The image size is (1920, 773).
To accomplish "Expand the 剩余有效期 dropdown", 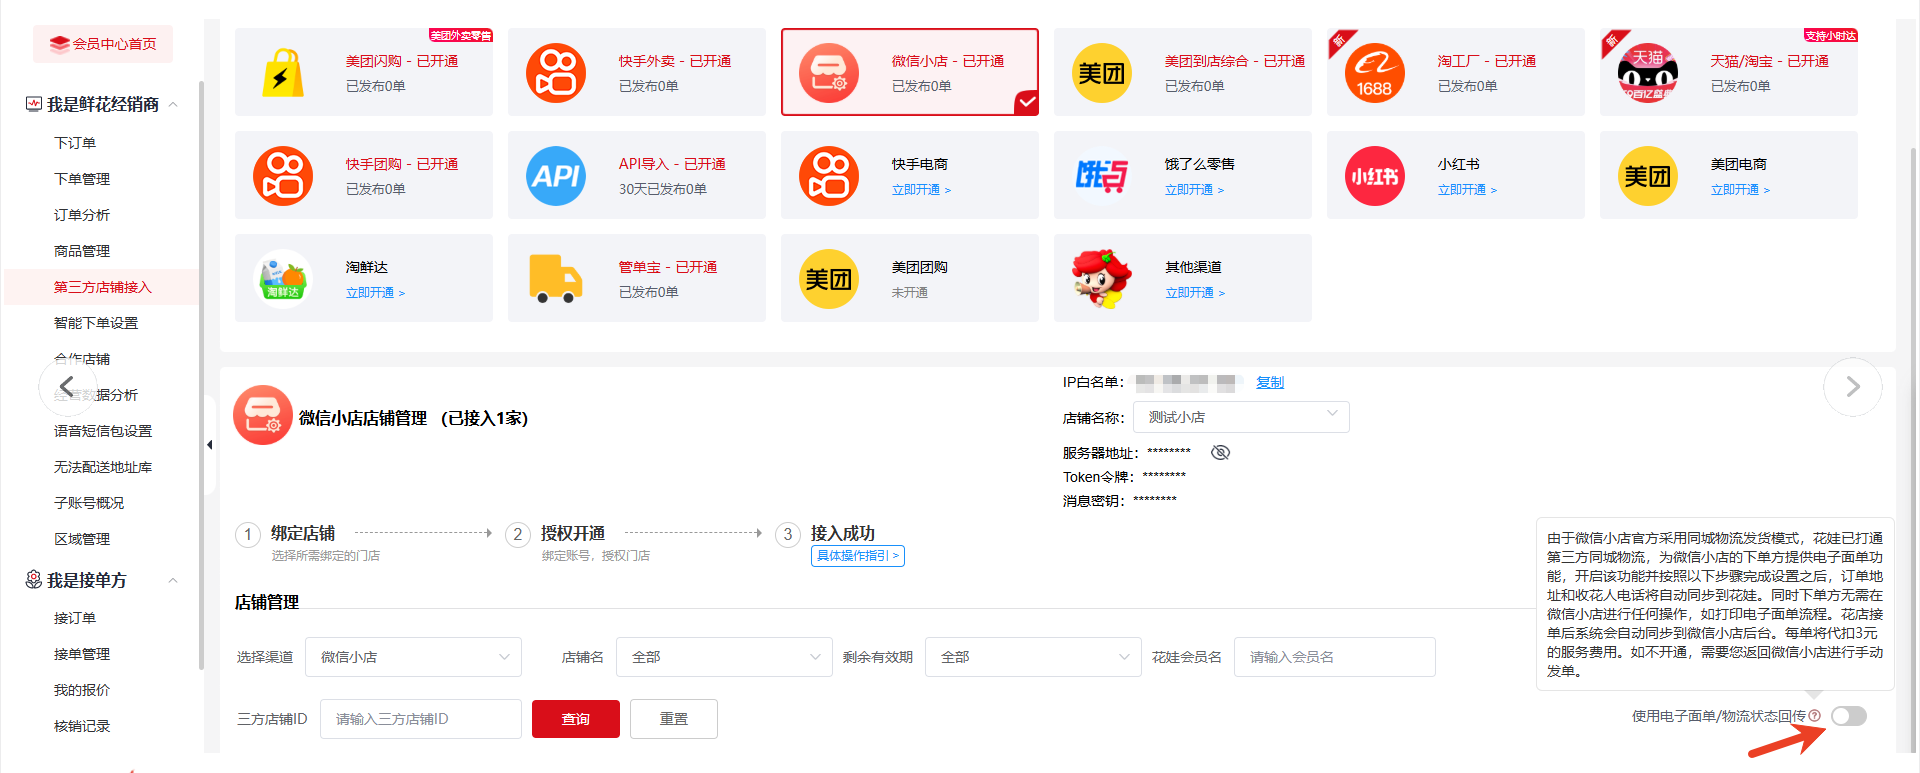I will tap(1032, 657).
